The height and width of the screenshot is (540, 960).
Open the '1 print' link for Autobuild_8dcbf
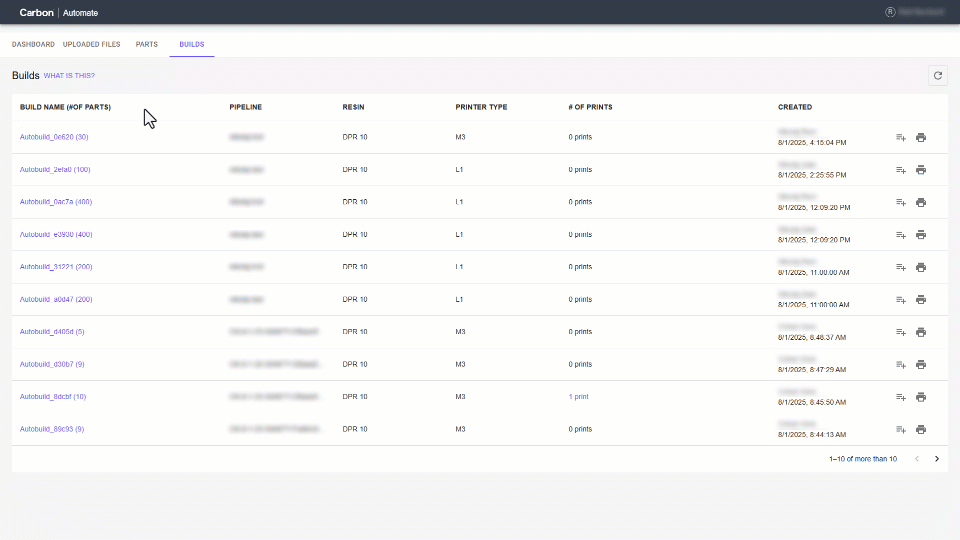(579, 397)
